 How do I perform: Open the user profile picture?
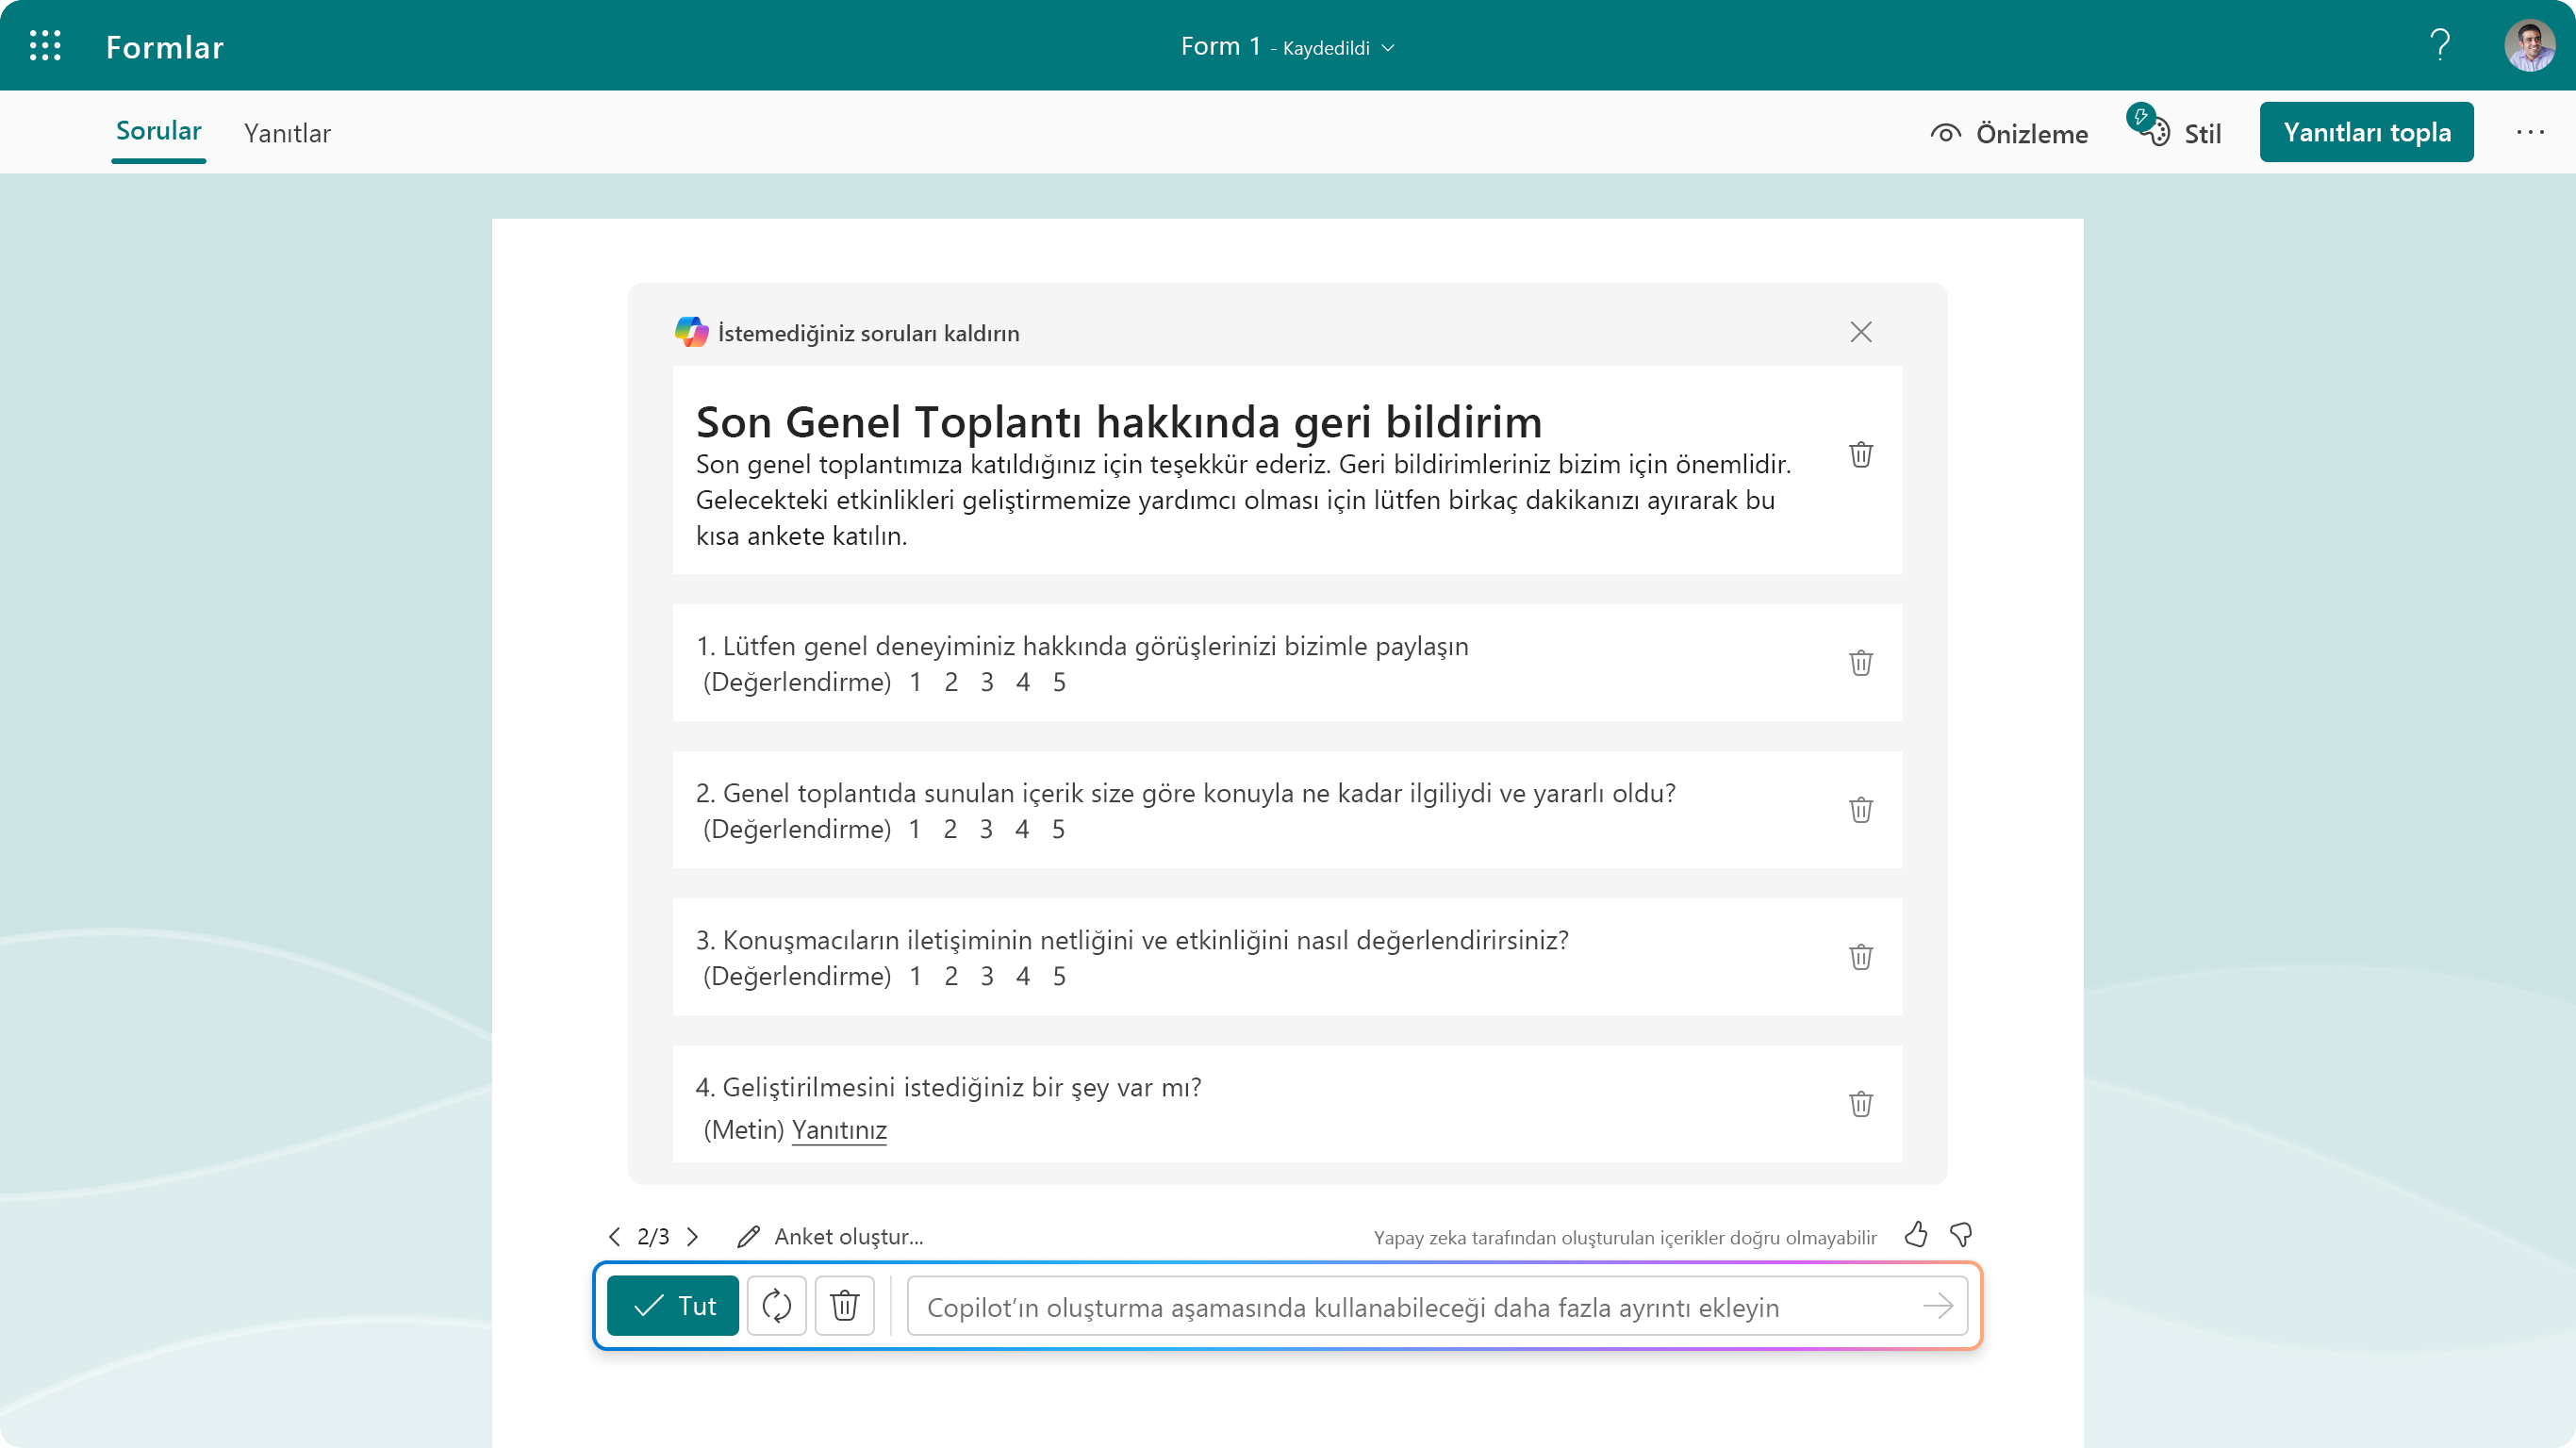pyautogui.click(x=2529, y=46)
